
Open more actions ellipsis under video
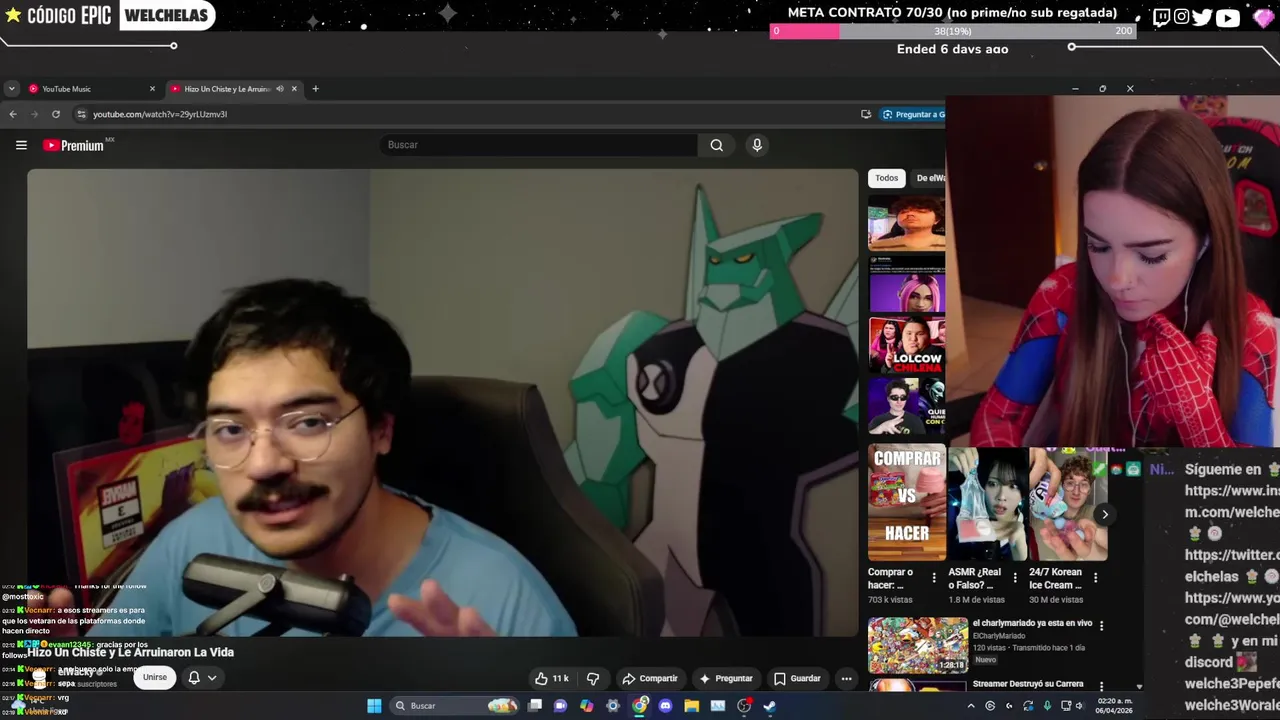[846, 678]
